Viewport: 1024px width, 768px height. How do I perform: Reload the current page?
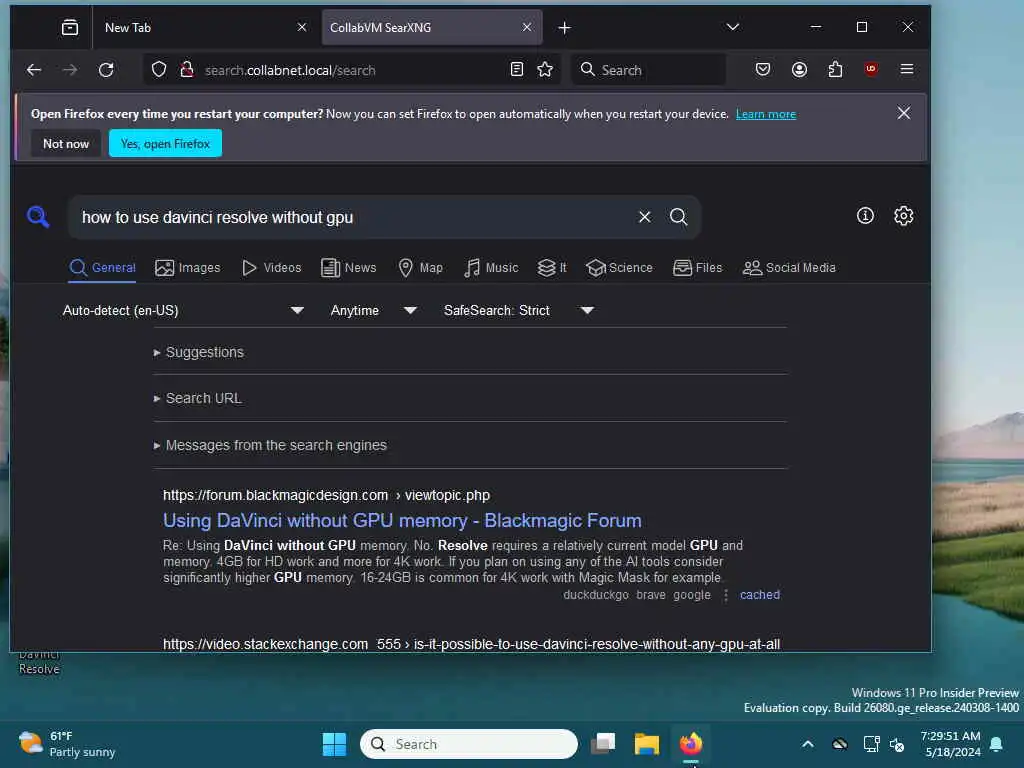point(106,70)
